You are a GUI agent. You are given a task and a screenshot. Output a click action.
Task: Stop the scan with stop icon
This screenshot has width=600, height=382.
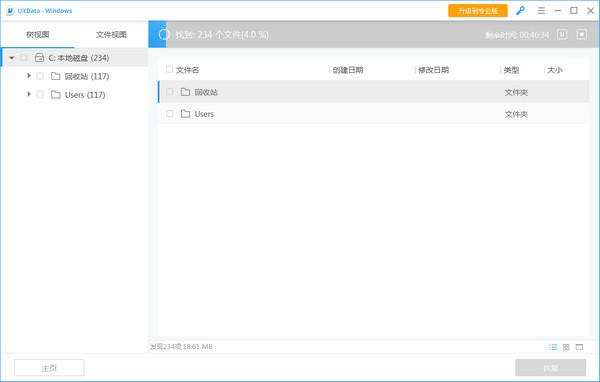click(582, 34)
